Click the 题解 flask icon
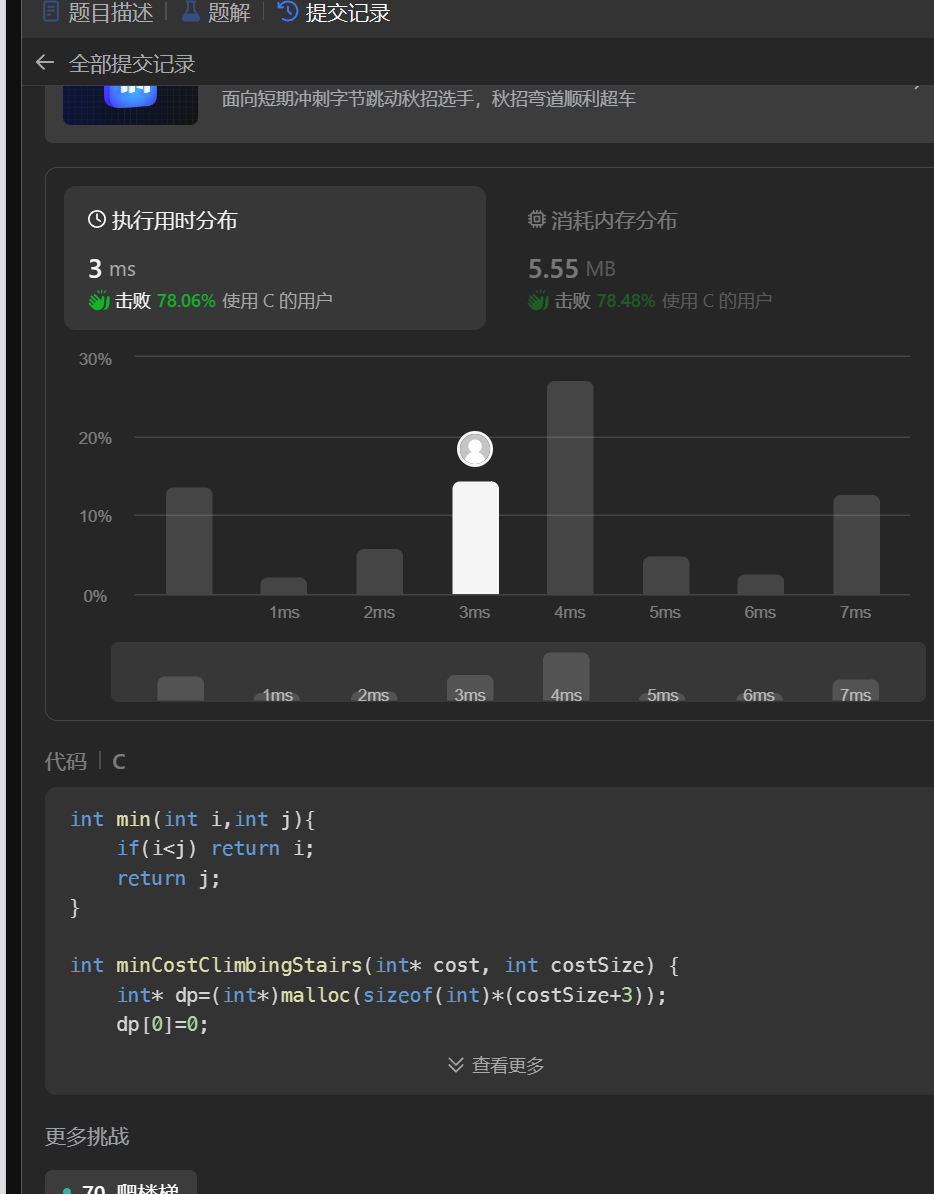The width and height of the screenshot is (934, 1194). point(190,12)
